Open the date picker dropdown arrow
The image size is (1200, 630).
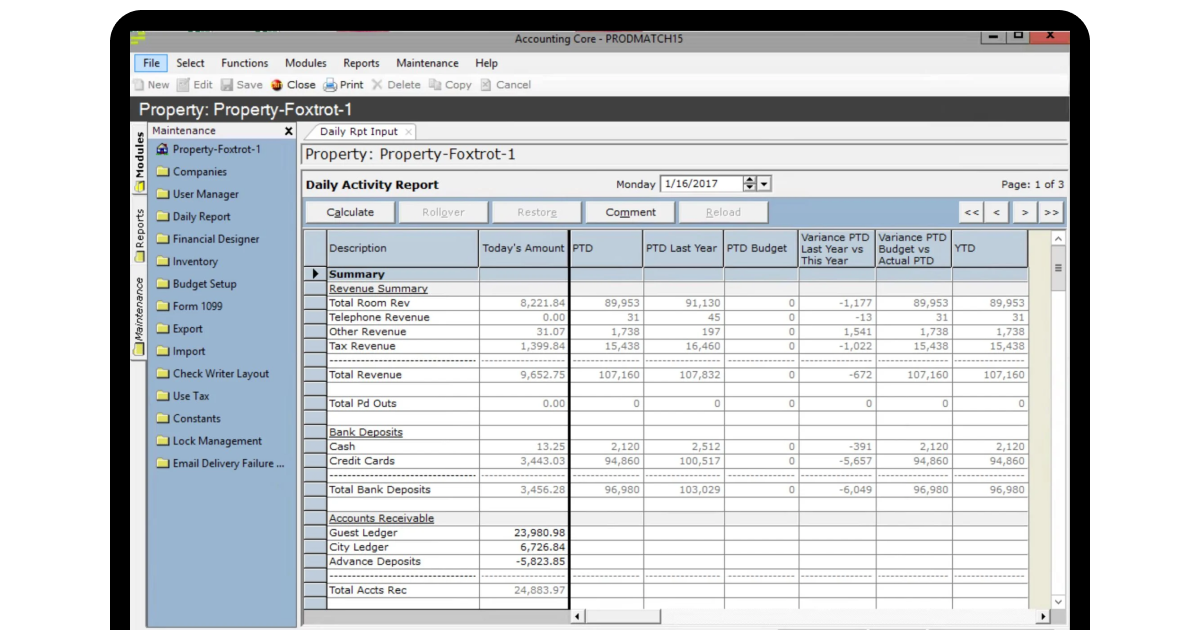[x=765, y=183]
